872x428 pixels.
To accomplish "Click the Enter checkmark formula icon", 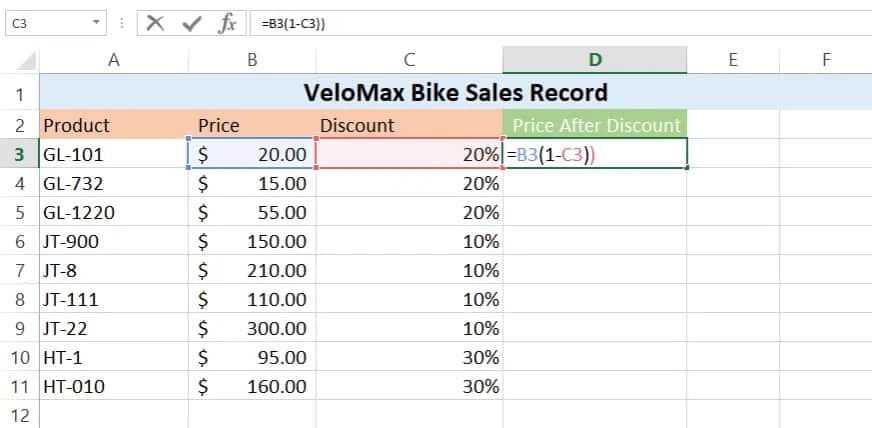I will 191,23.
